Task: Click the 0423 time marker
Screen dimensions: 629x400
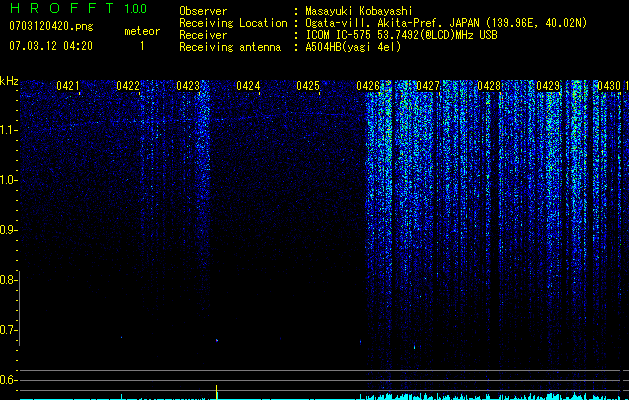Action: (188, 86)
